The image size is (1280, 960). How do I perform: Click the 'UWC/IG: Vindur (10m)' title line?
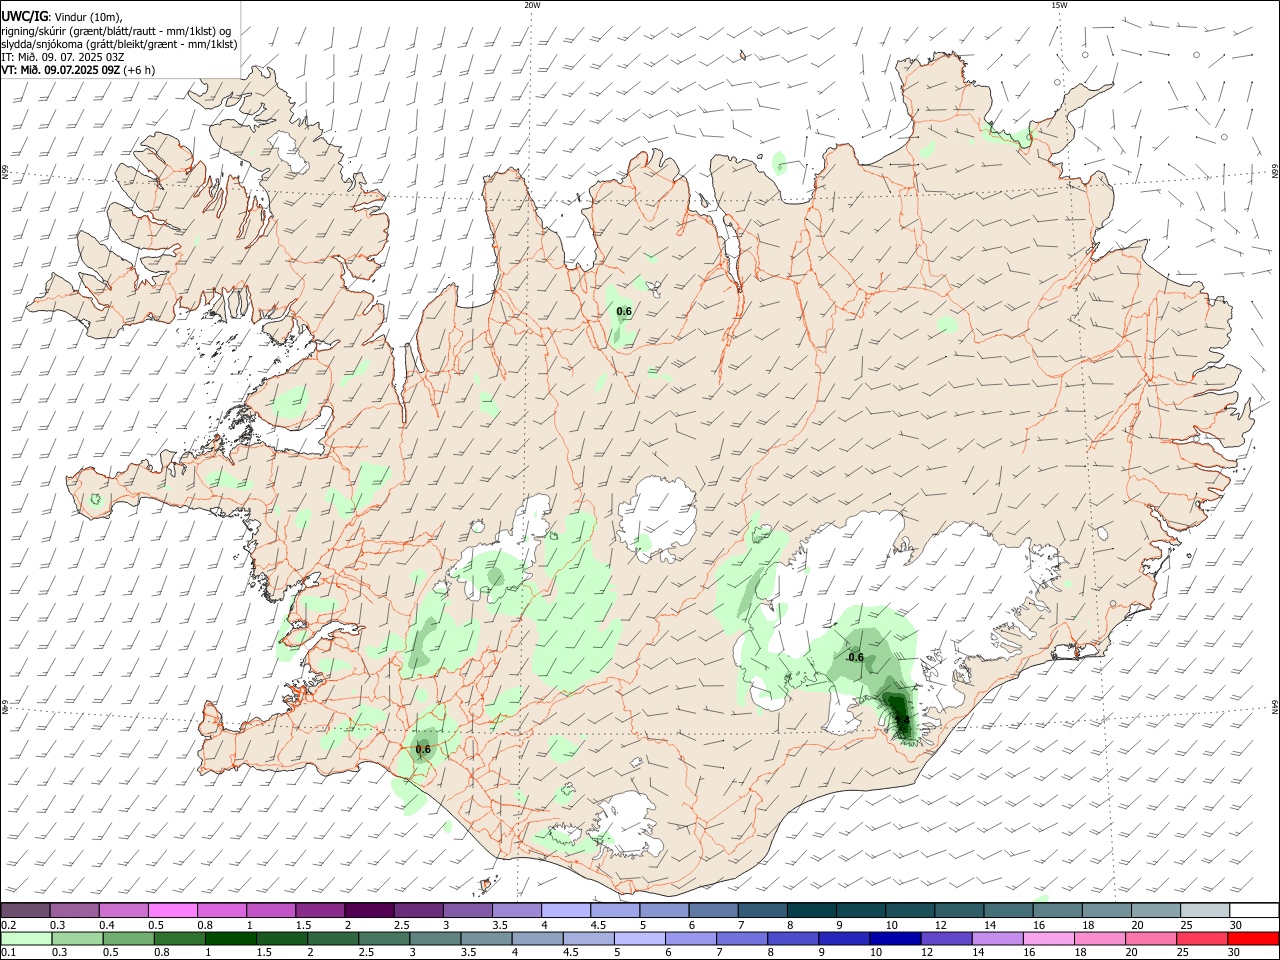[61, 17]
